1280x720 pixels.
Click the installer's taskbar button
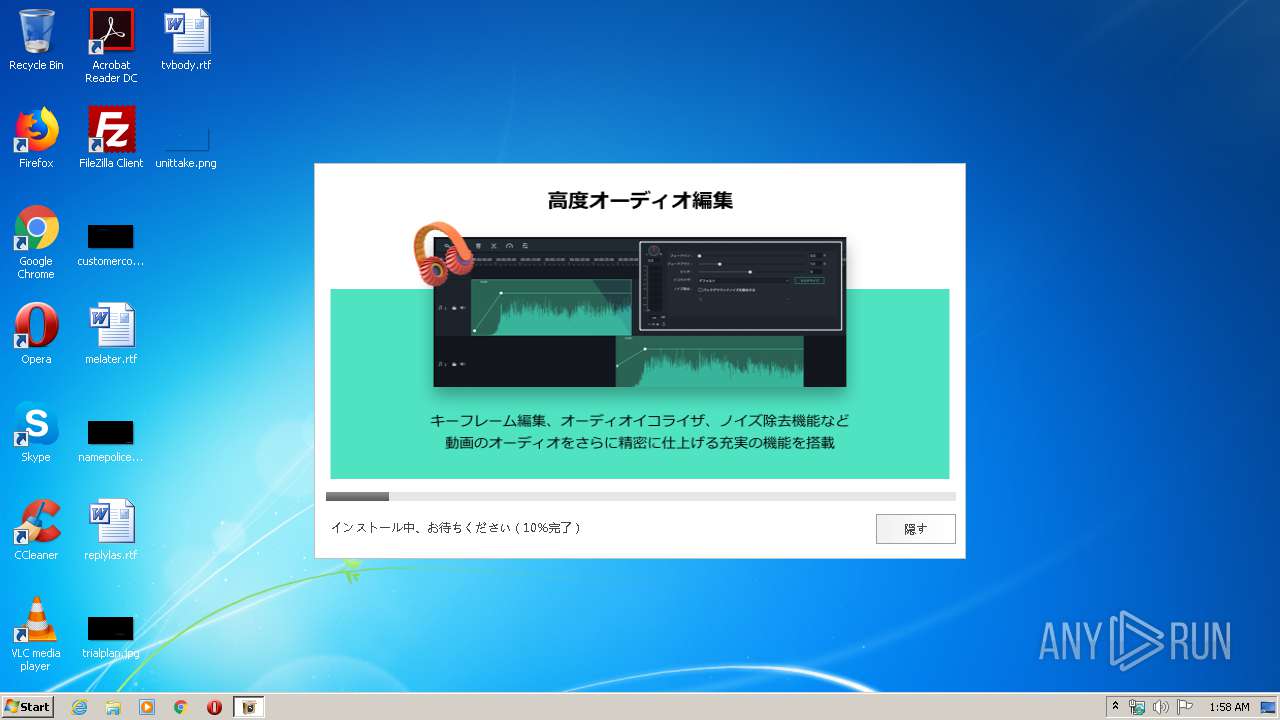(x=249, y=707)
